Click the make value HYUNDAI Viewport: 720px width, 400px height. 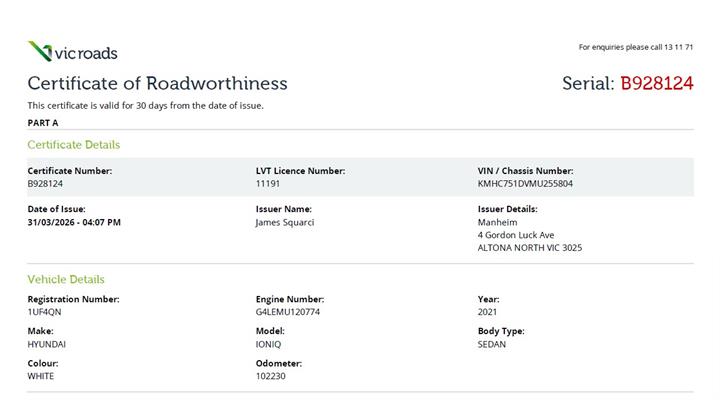(47, 344)
